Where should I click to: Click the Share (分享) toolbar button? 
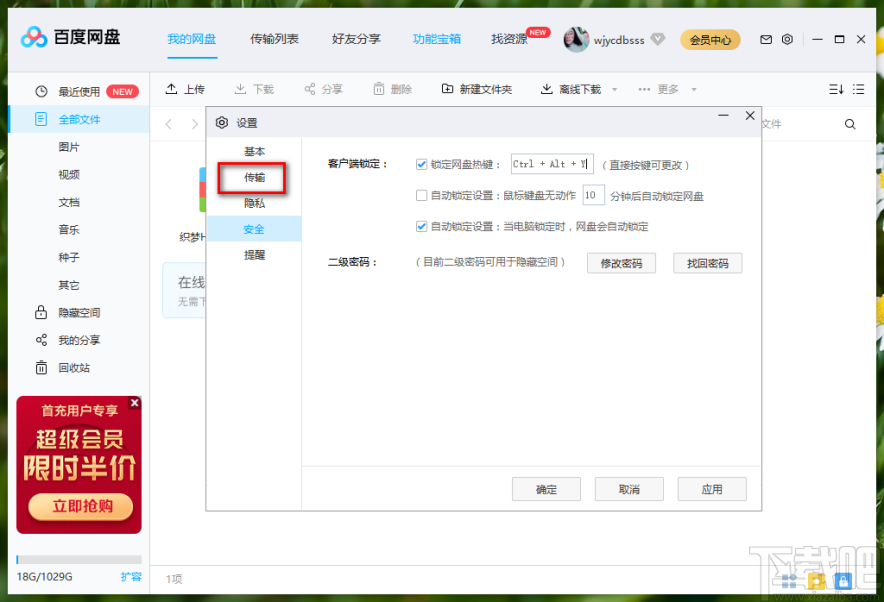[324, 89]
